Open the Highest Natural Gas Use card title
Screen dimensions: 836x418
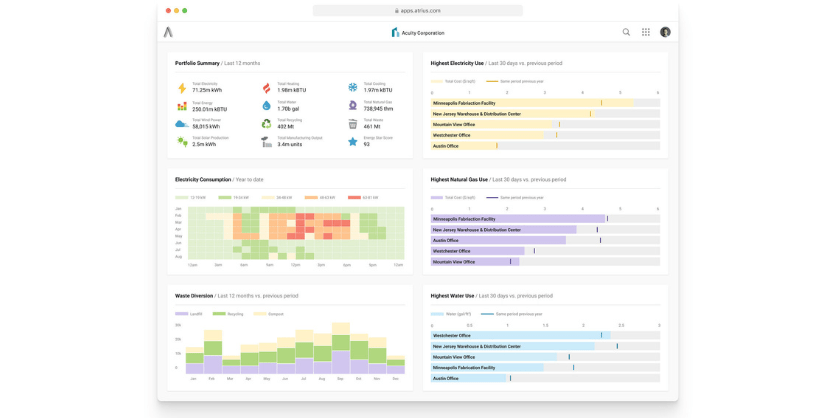(x=459, y=180)
